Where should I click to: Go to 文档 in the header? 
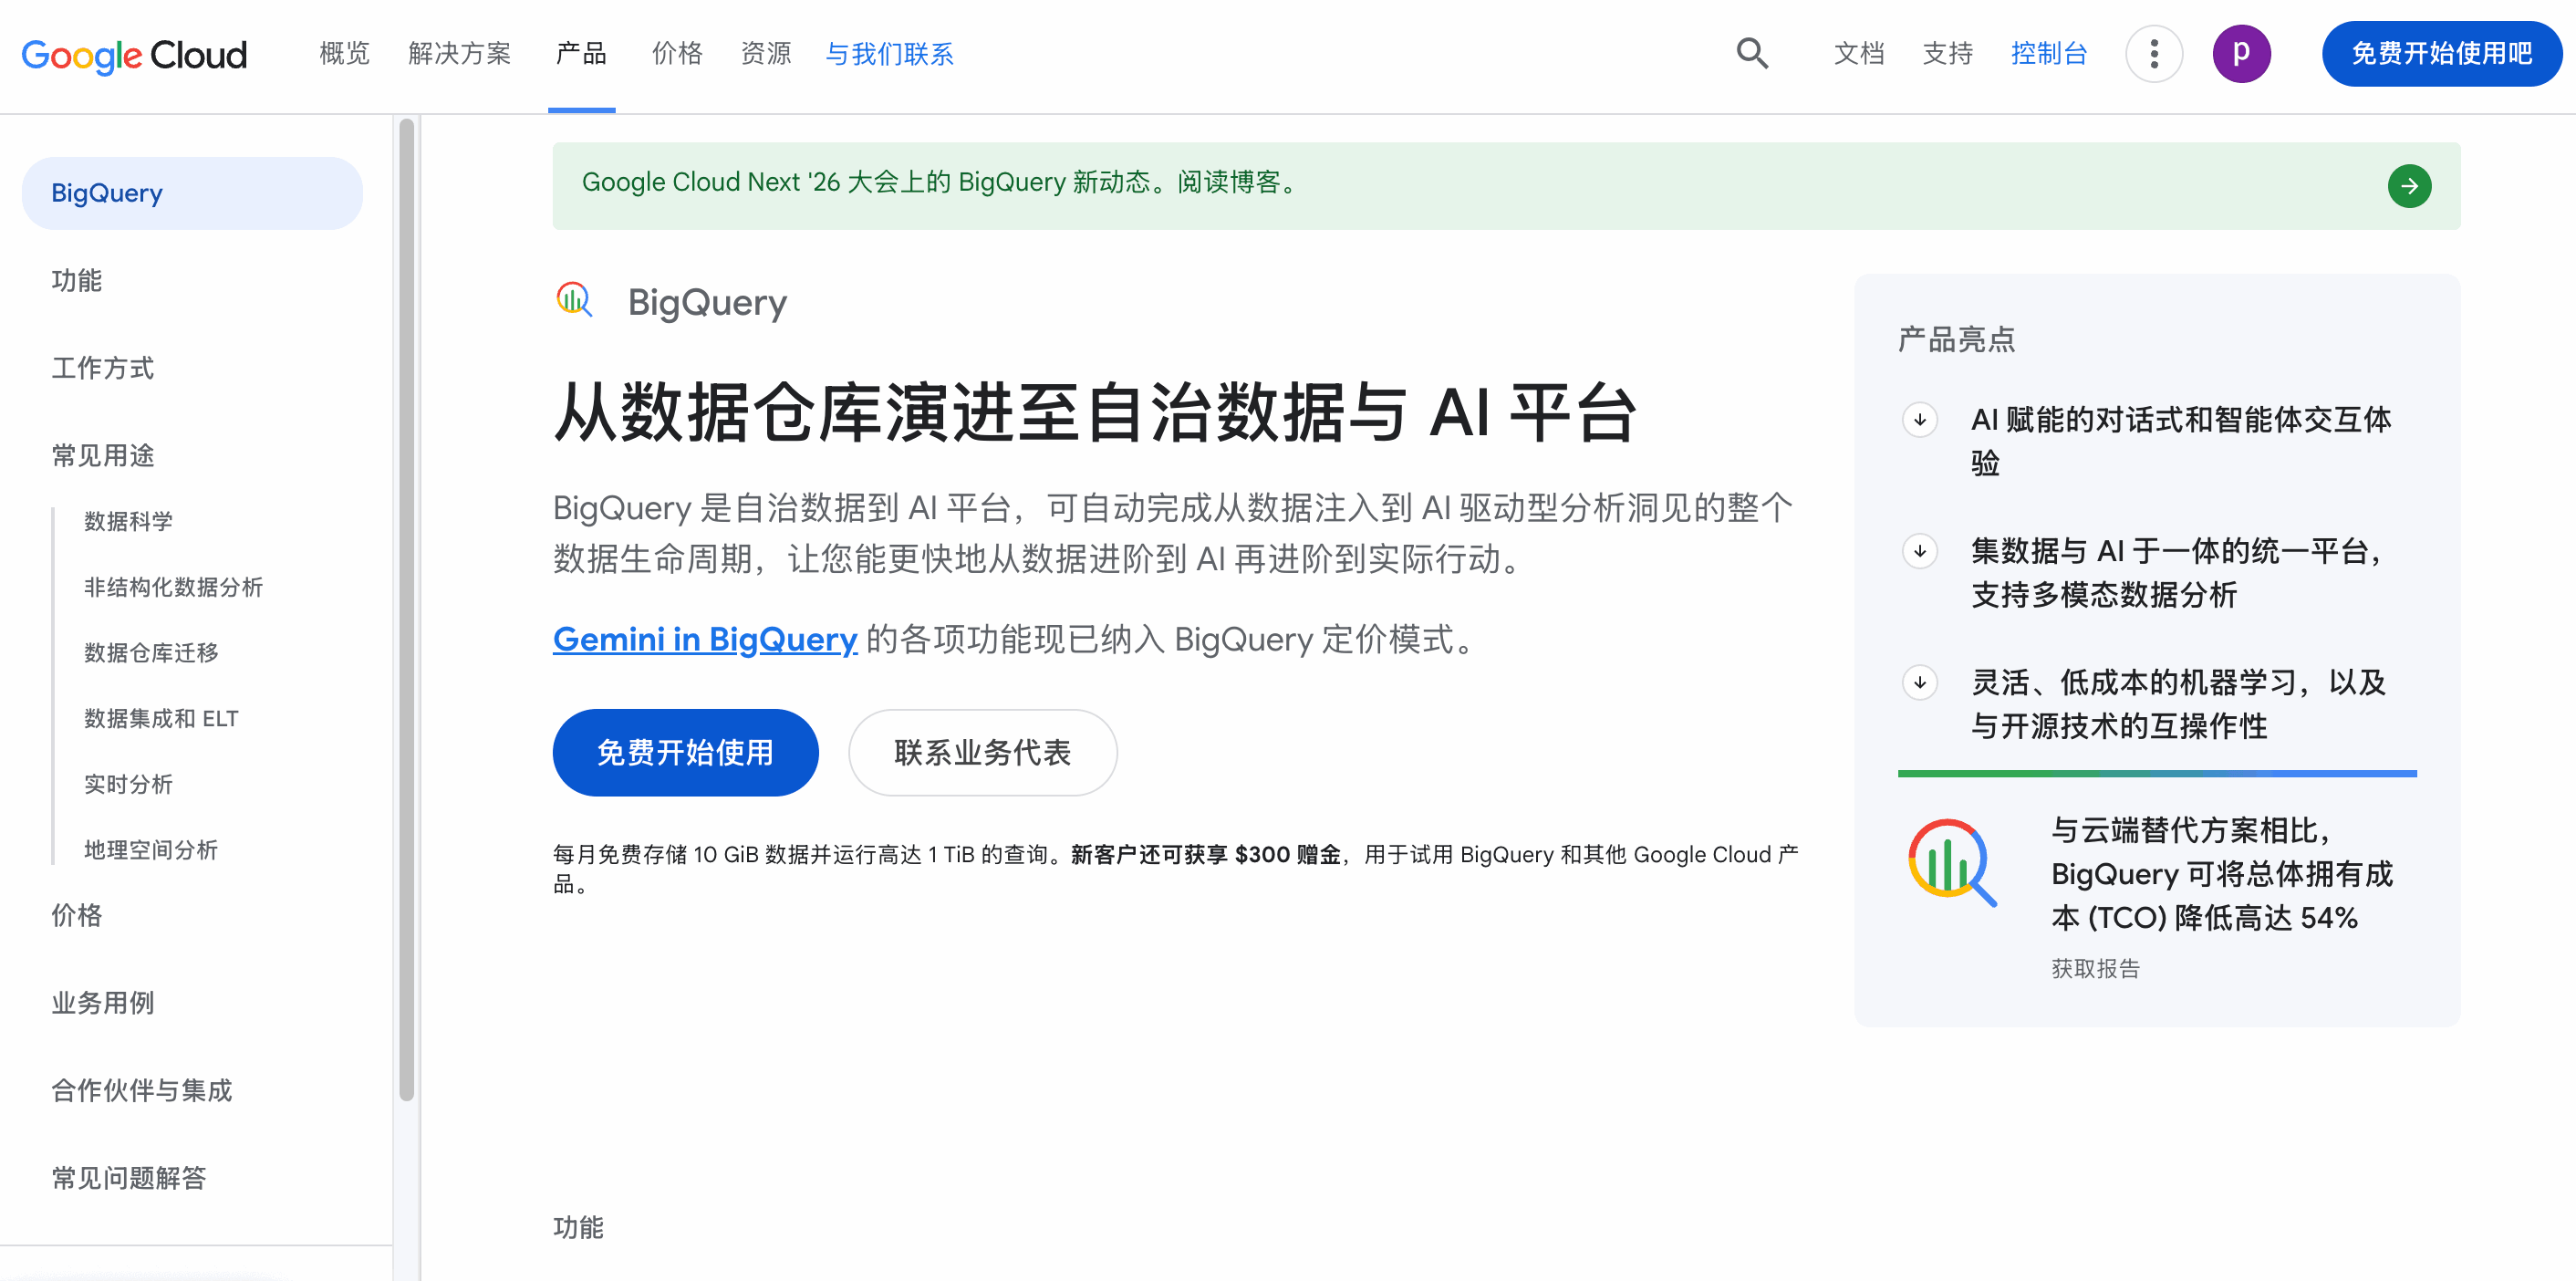coord(1859,54)
